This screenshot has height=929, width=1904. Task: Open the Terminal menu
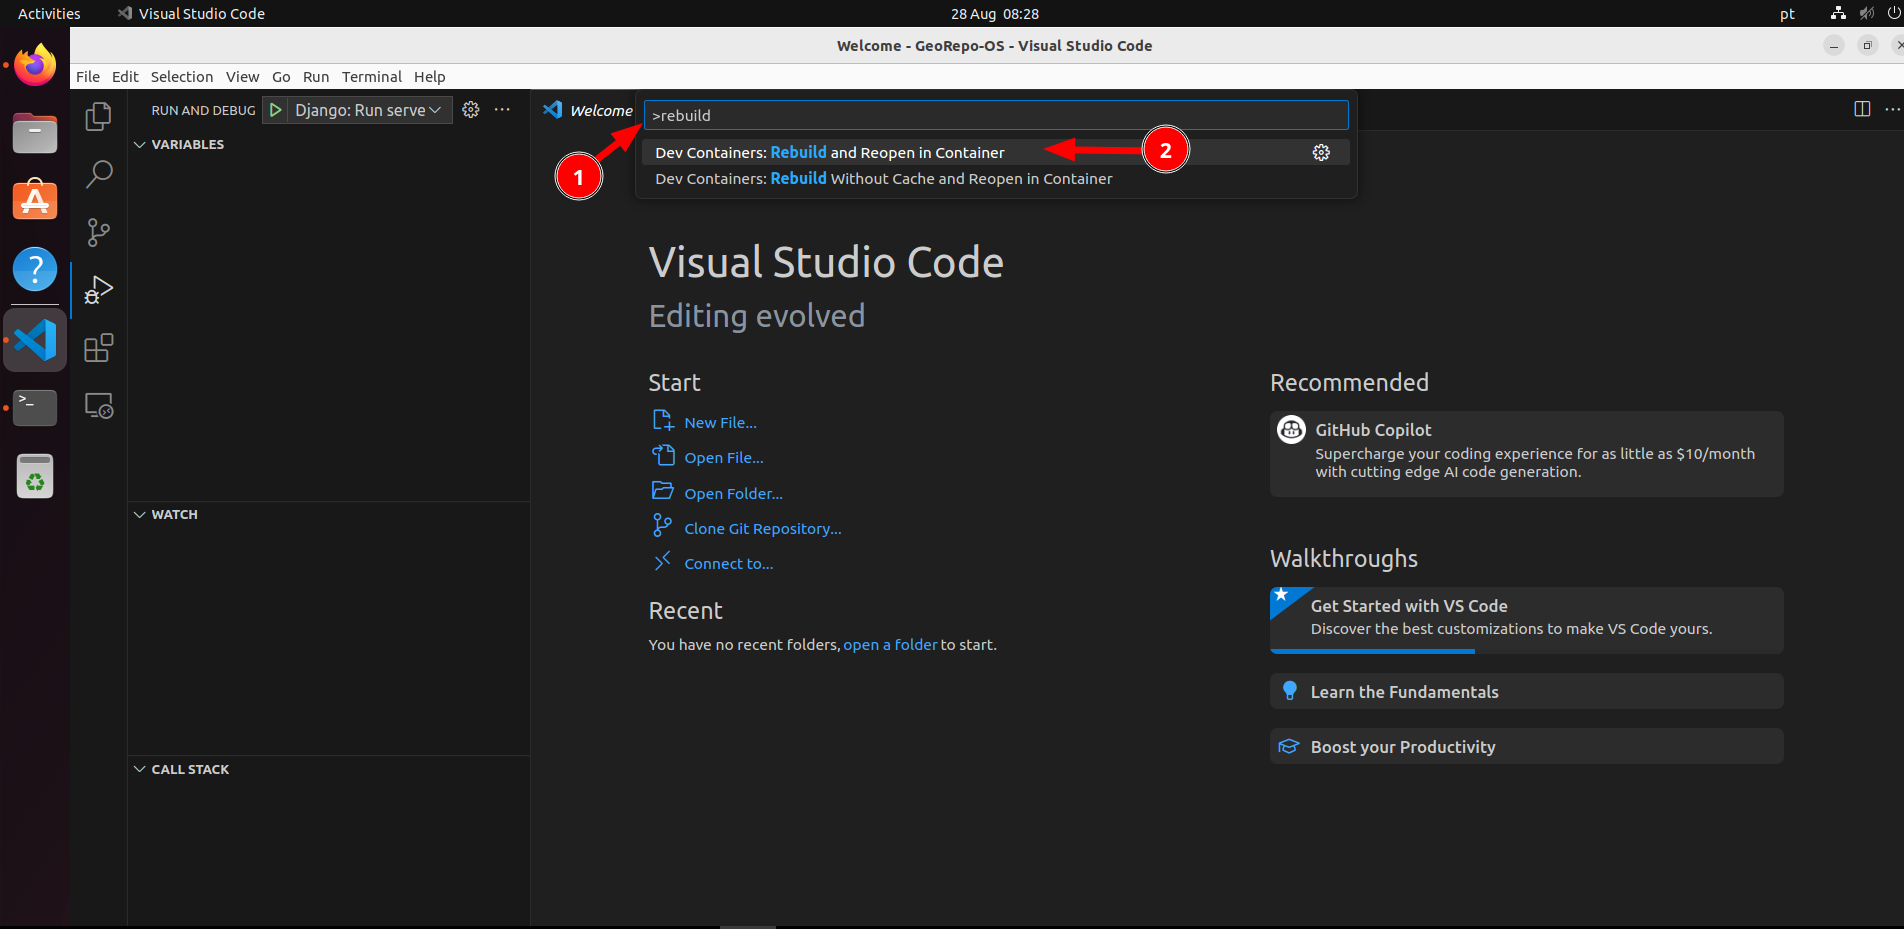click(371, 77)
